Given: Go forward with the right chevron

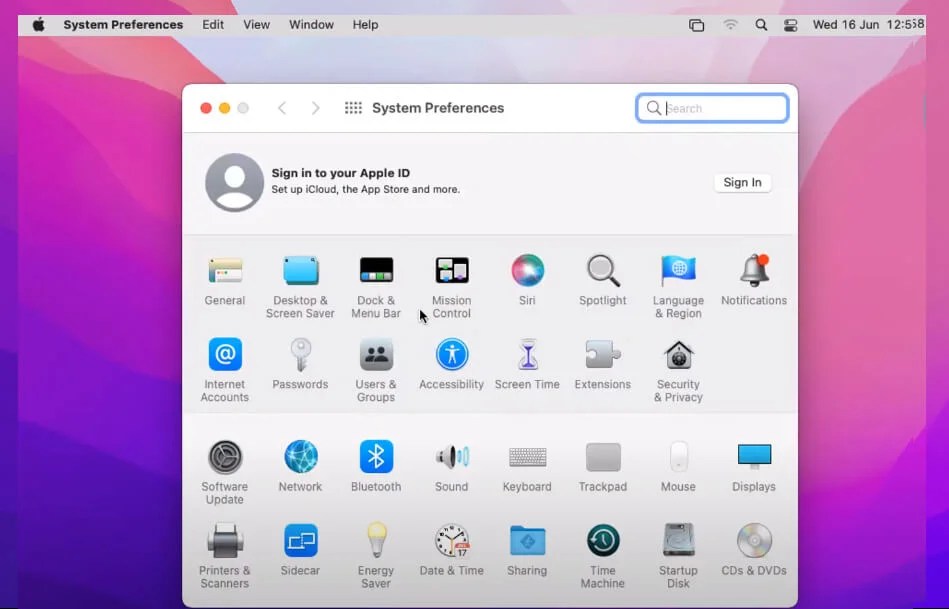Looking at the screenshot, I should point(315,108).
